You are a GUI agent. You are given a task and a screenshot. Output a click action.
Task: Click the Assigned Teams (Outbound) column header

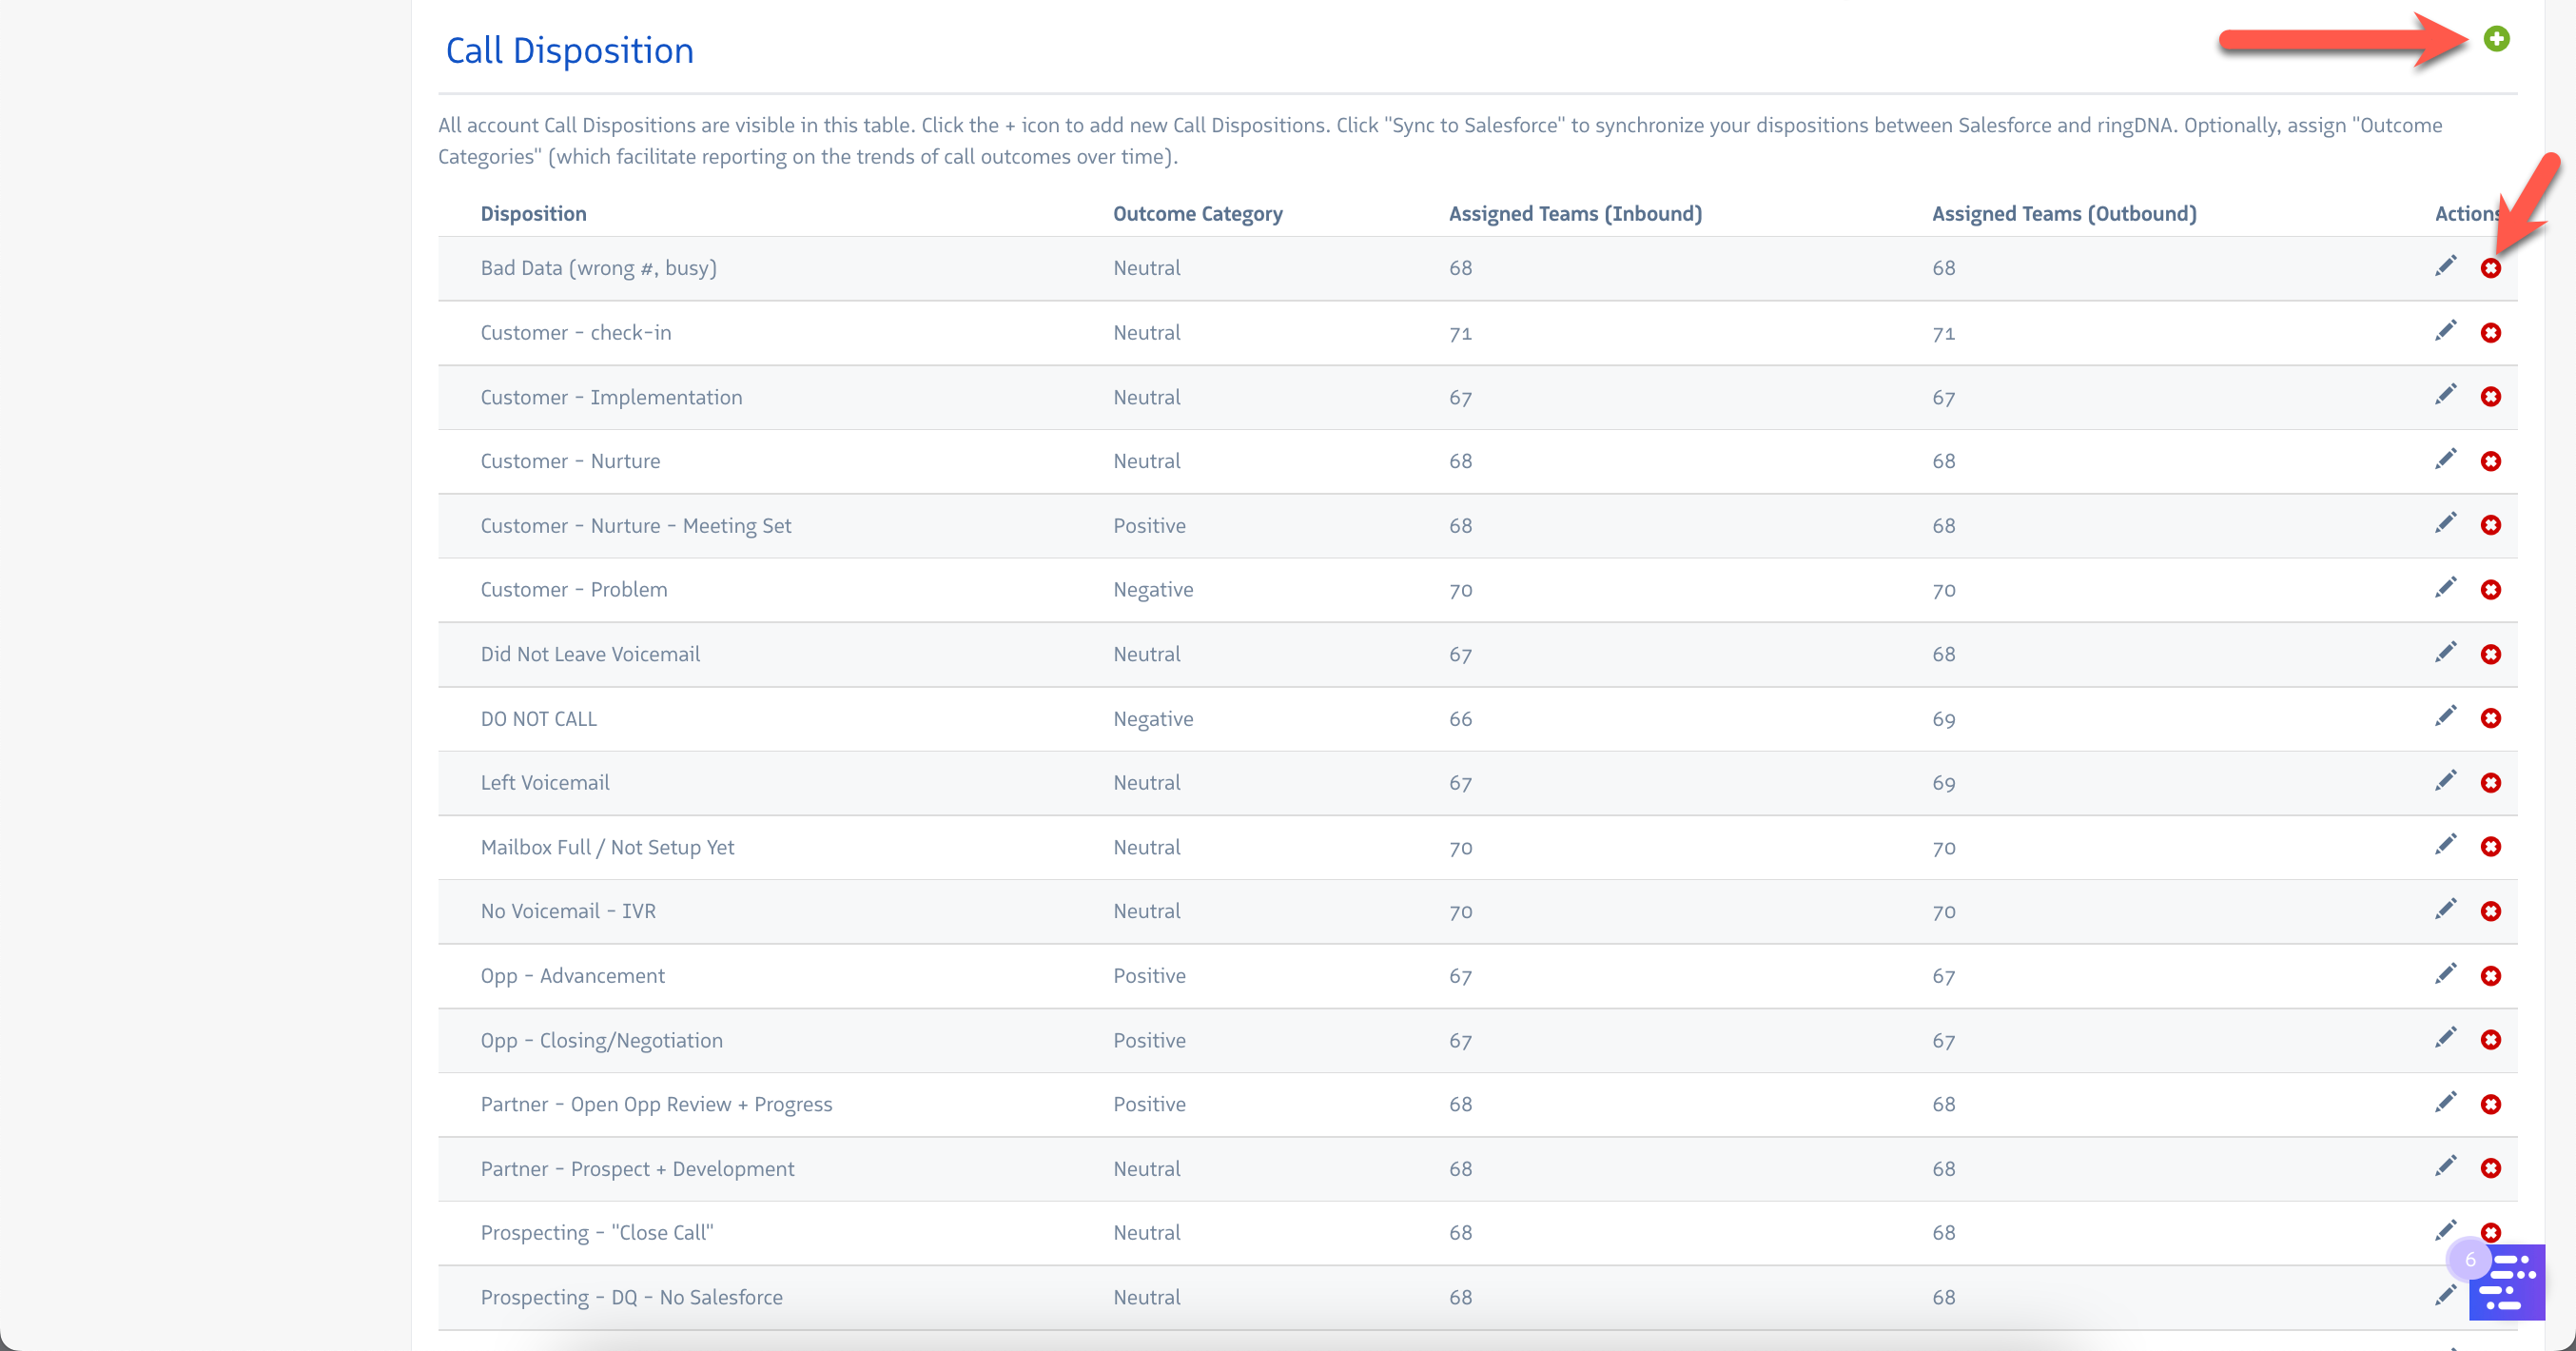(2064, 214)
